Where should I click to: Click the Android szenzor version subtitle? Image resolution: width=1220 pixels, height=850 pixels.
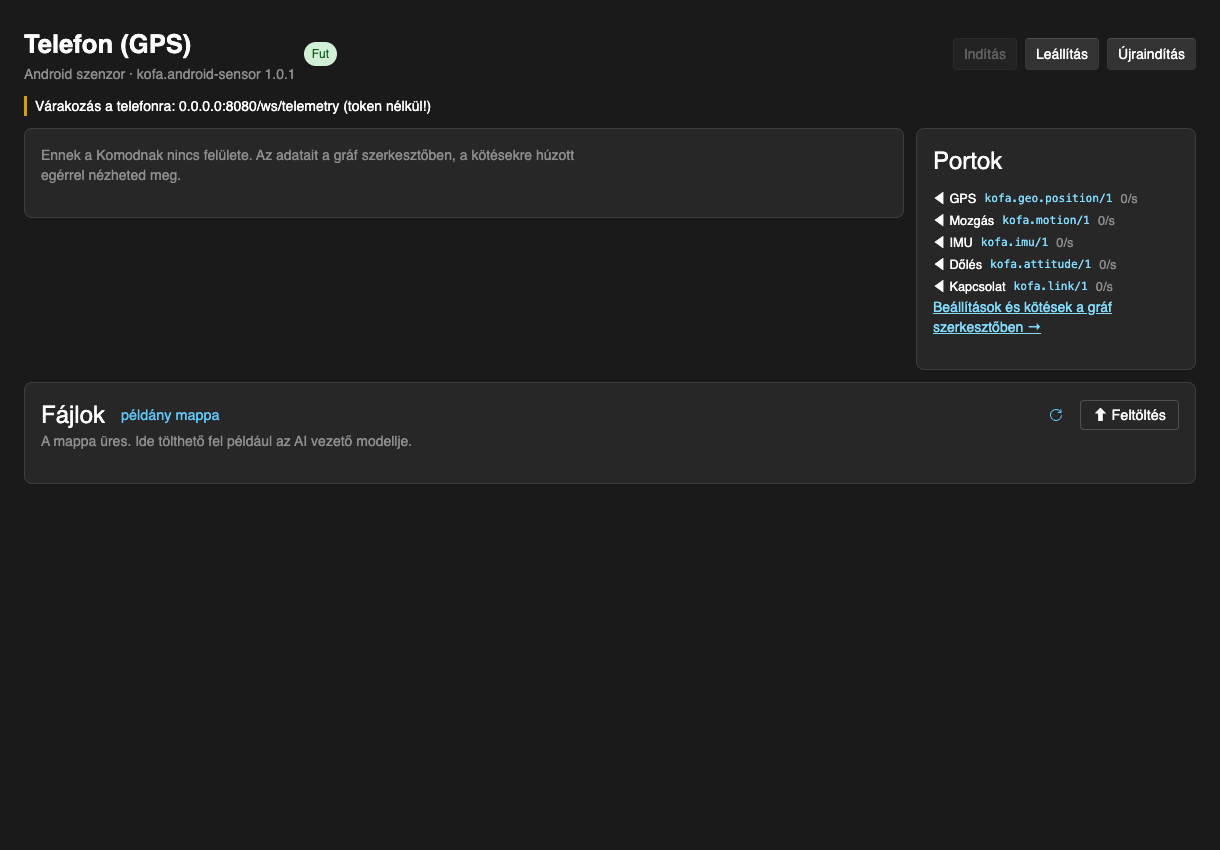[159, 74]
